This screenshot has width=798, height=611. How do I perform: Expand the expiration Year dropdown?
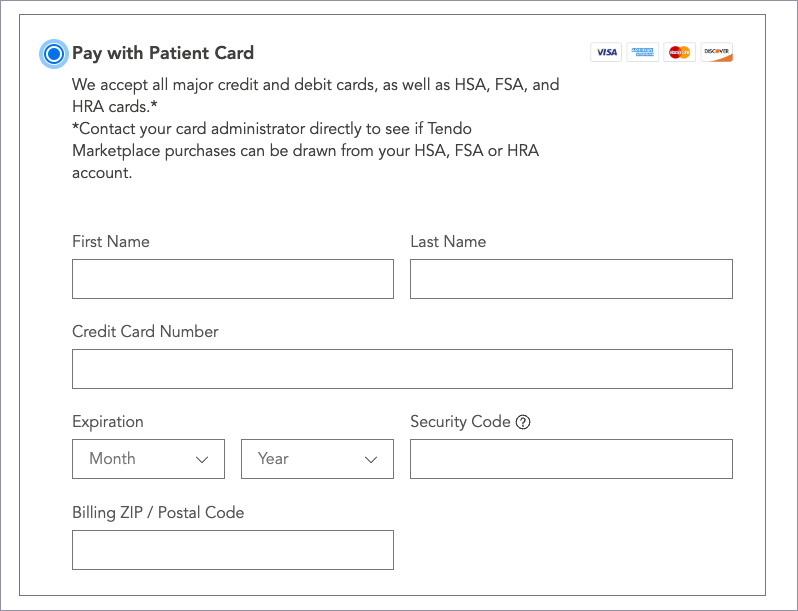(317, 459)
